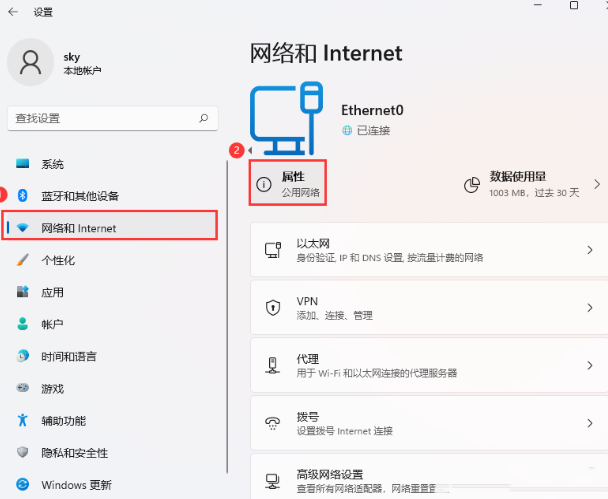Click the large Ethernet computer icon
The image size is (608, 499).
coord(286,118)
